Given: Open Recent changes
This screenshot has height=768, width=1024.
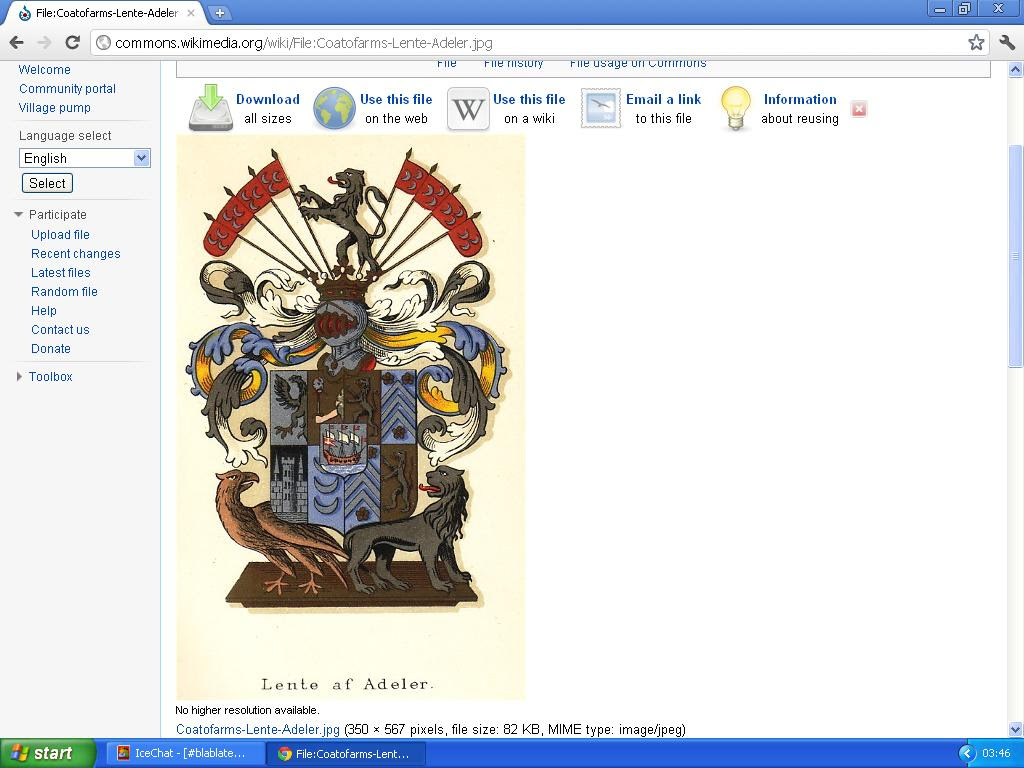Looking at the screenshot, I should point(76,253).
